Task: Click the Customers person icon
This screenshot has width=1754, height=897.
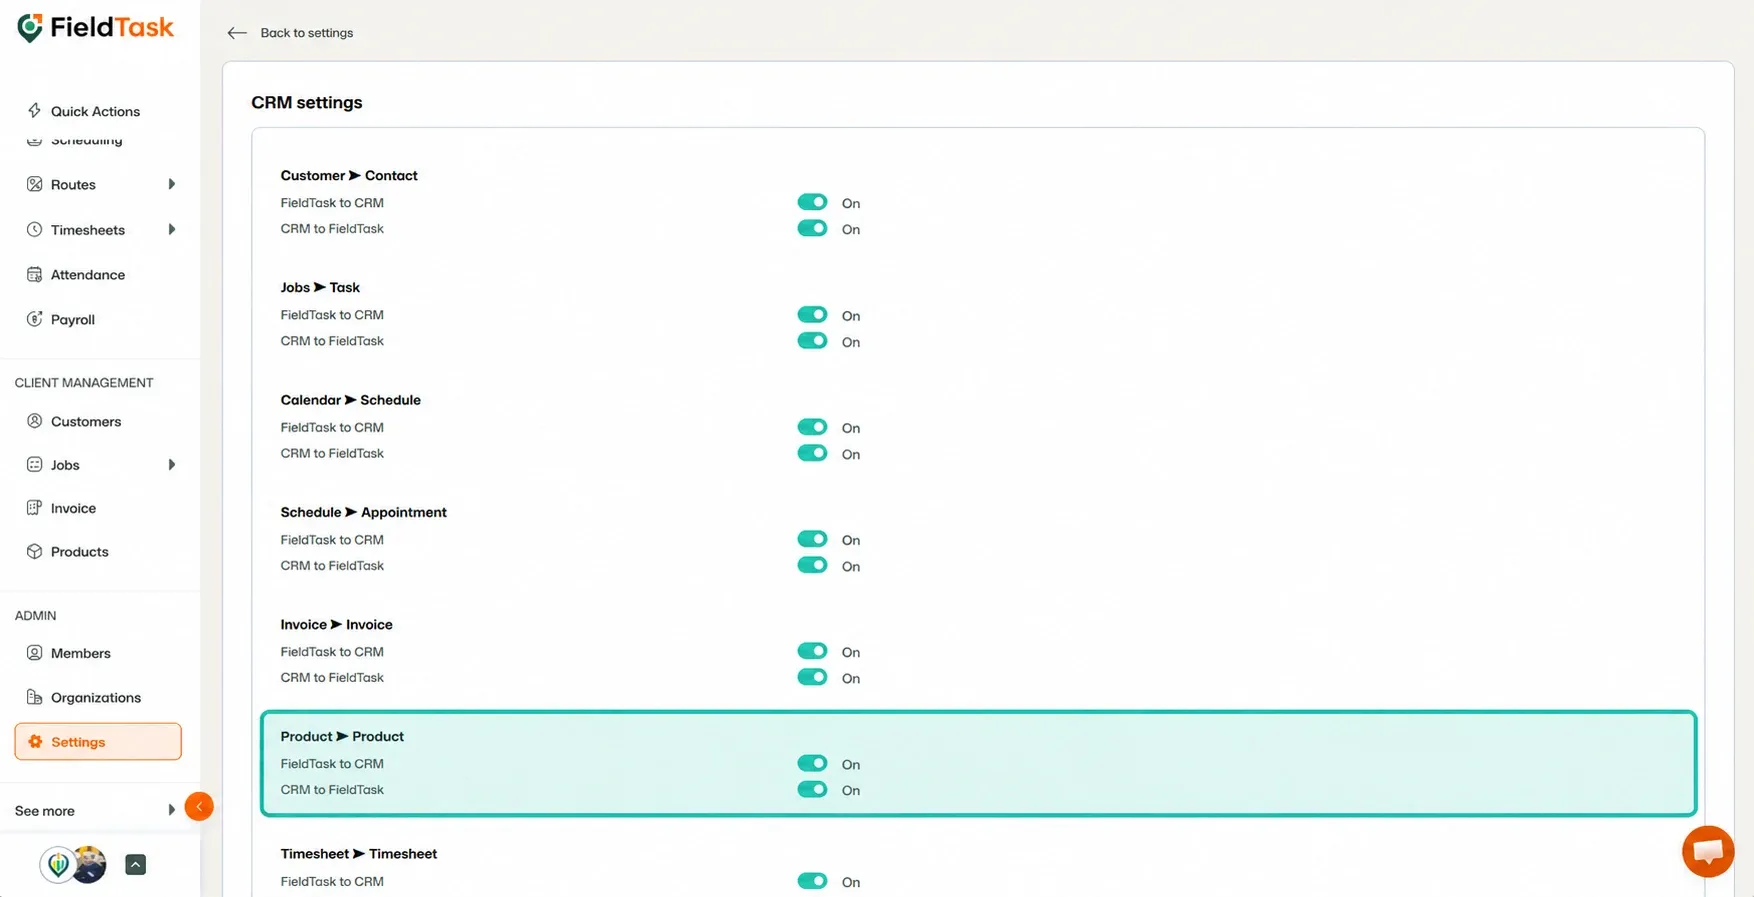Action: click(x=34, y=421)
